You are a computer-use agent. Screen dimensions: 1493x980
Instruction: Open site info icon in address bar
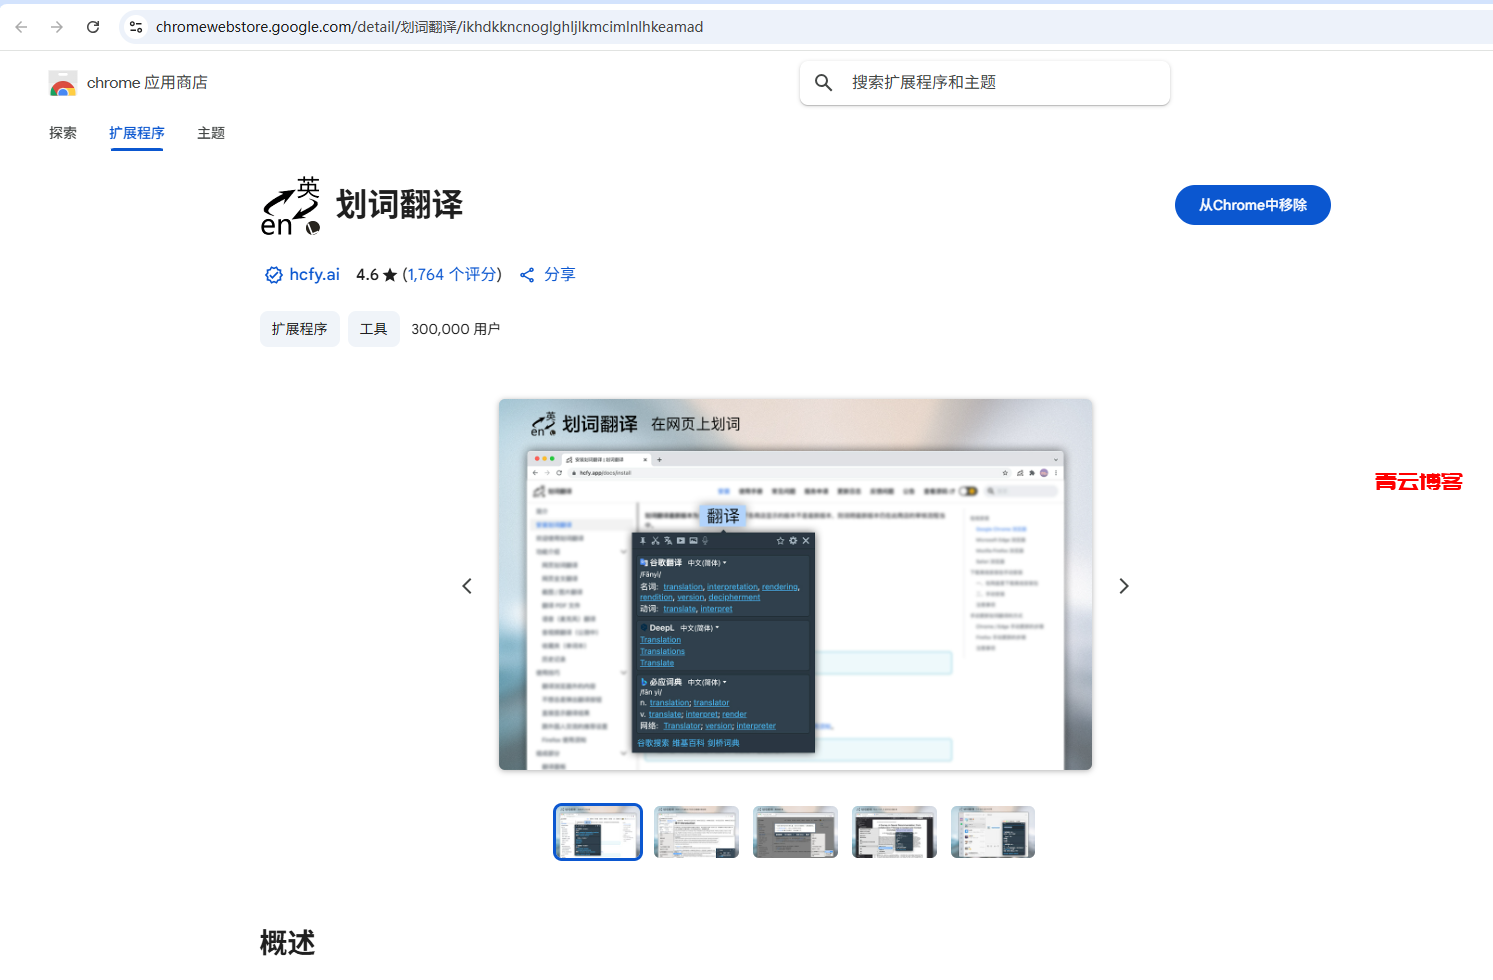point(136,27)
